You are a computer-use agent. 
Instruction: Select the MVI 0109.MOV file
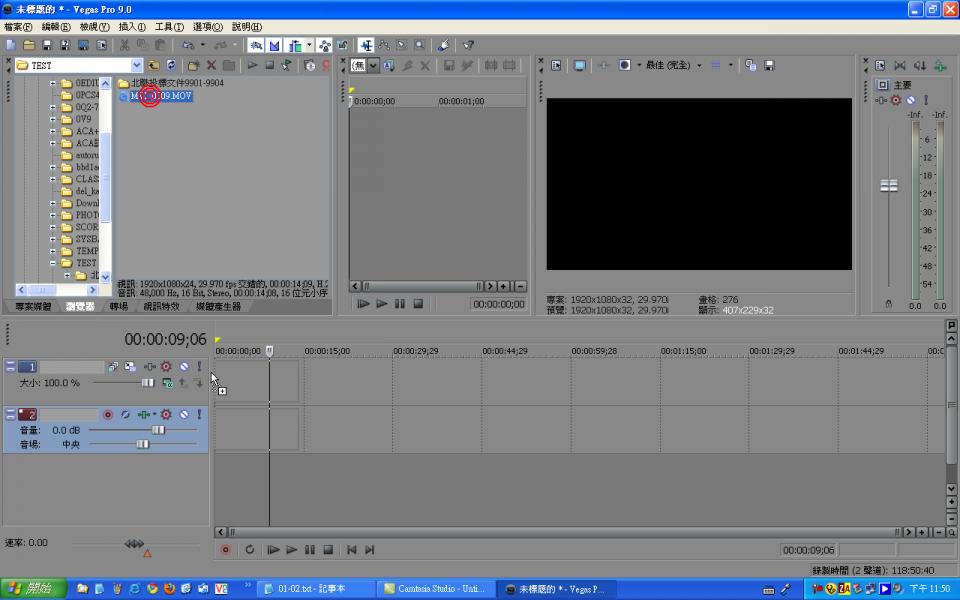160,96
